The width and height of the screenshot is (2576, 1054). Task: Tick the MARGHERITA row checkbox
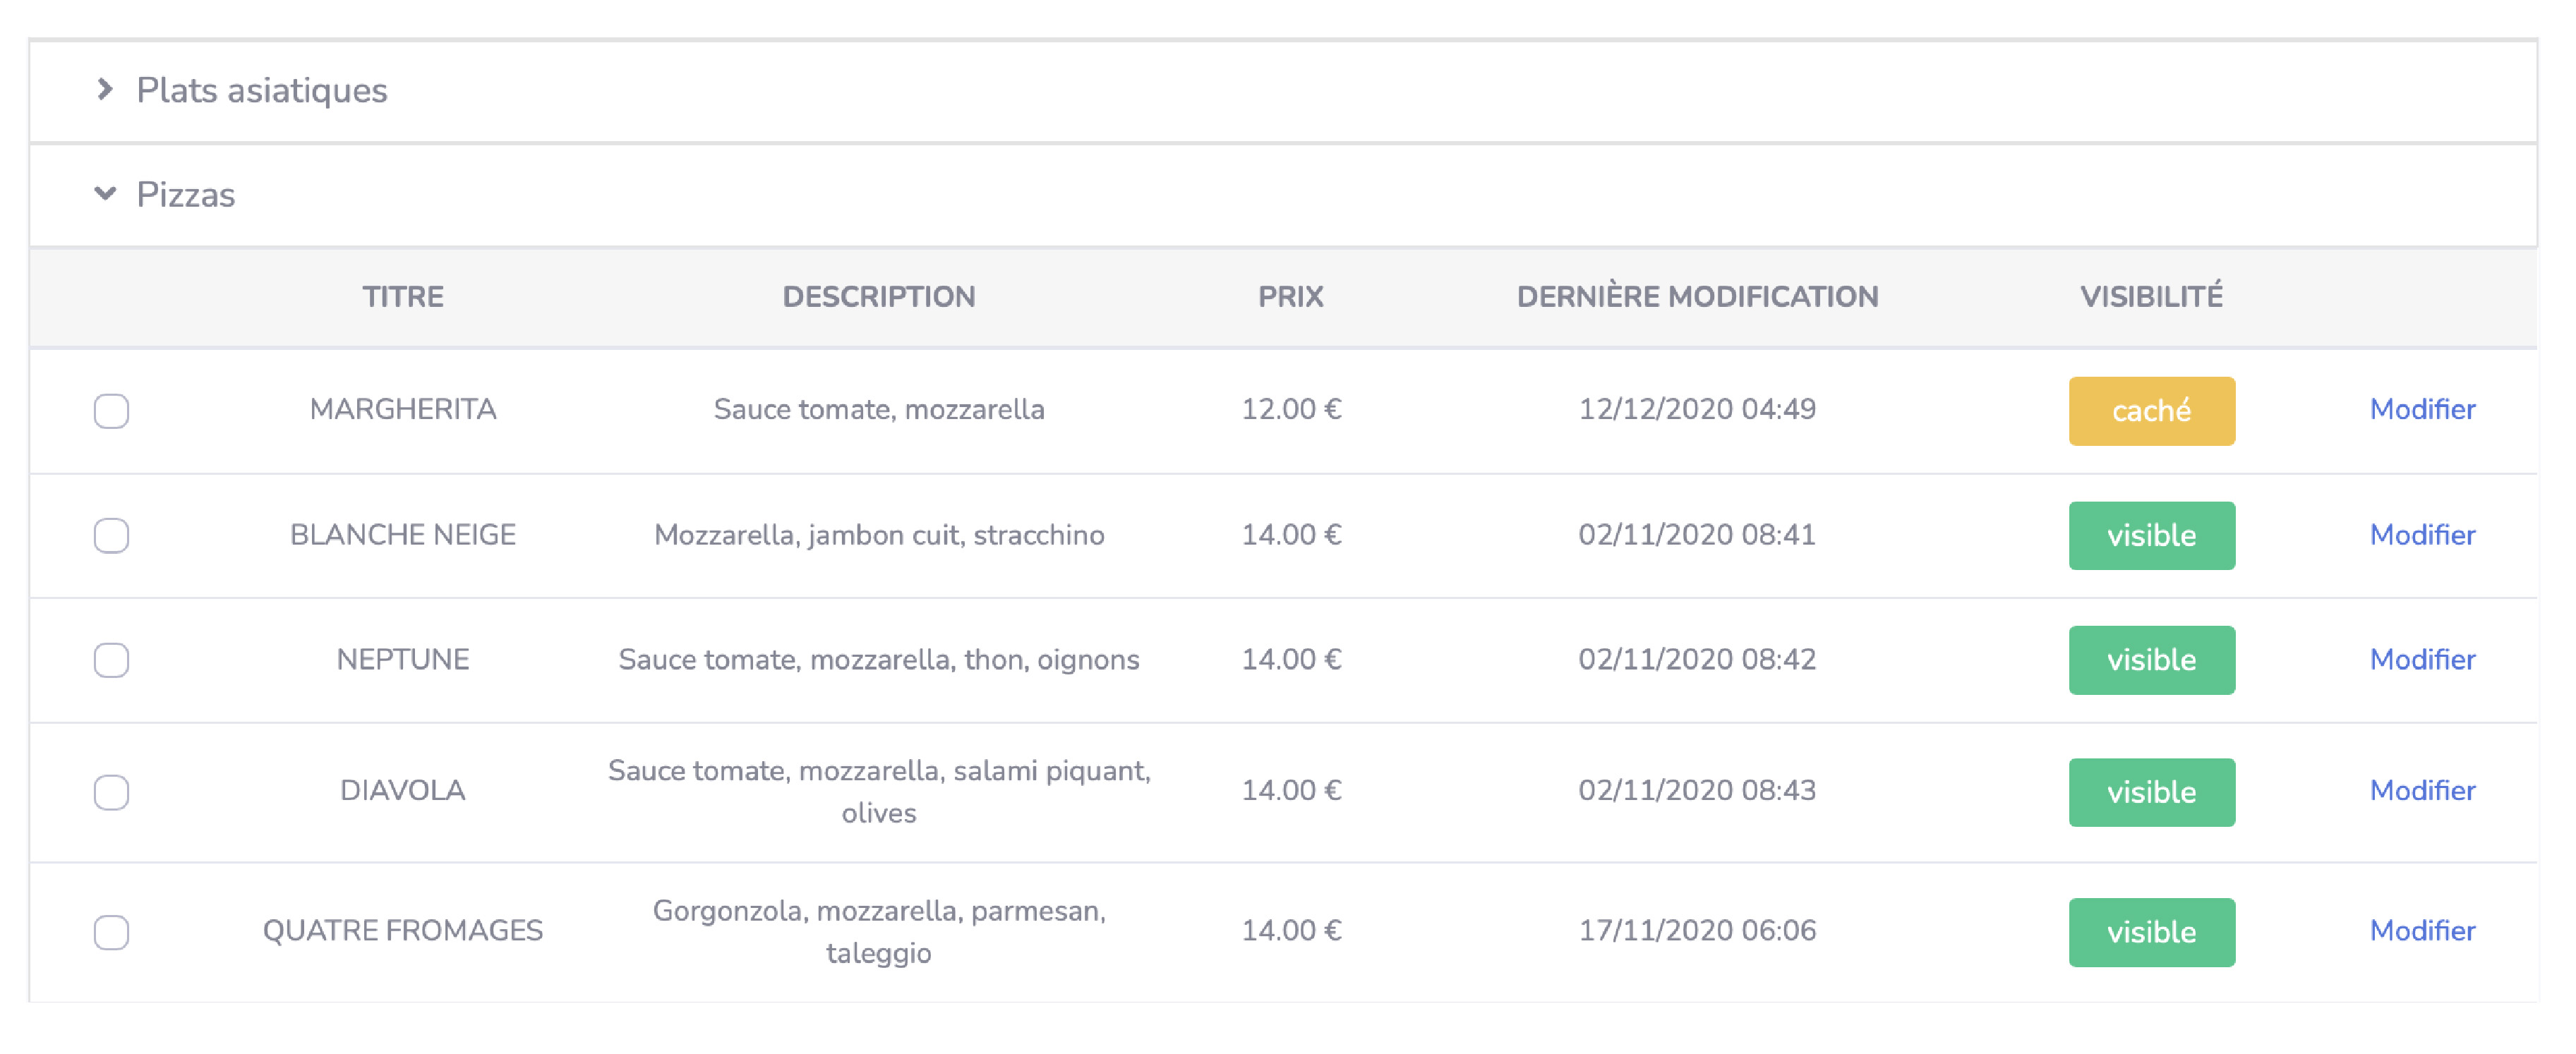[x=111, y=411]
